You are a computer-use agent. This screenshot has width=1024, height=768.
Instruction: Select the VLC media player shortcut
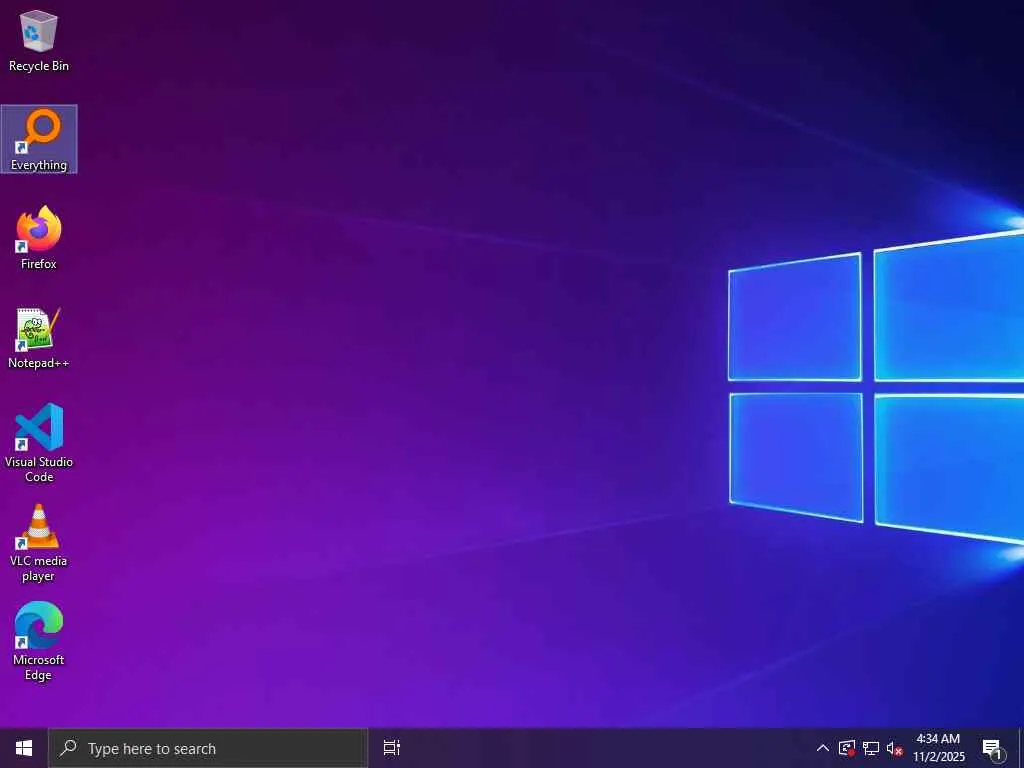pos(39,543)
